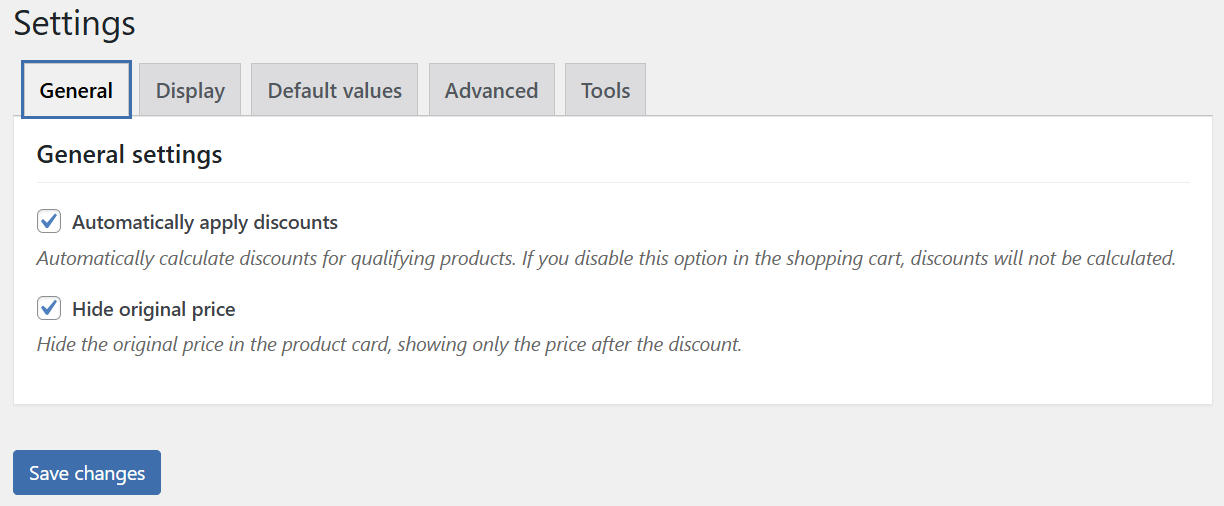Go to the Tools tab
Screen dimensions: 1224x506
coord(605,90)
